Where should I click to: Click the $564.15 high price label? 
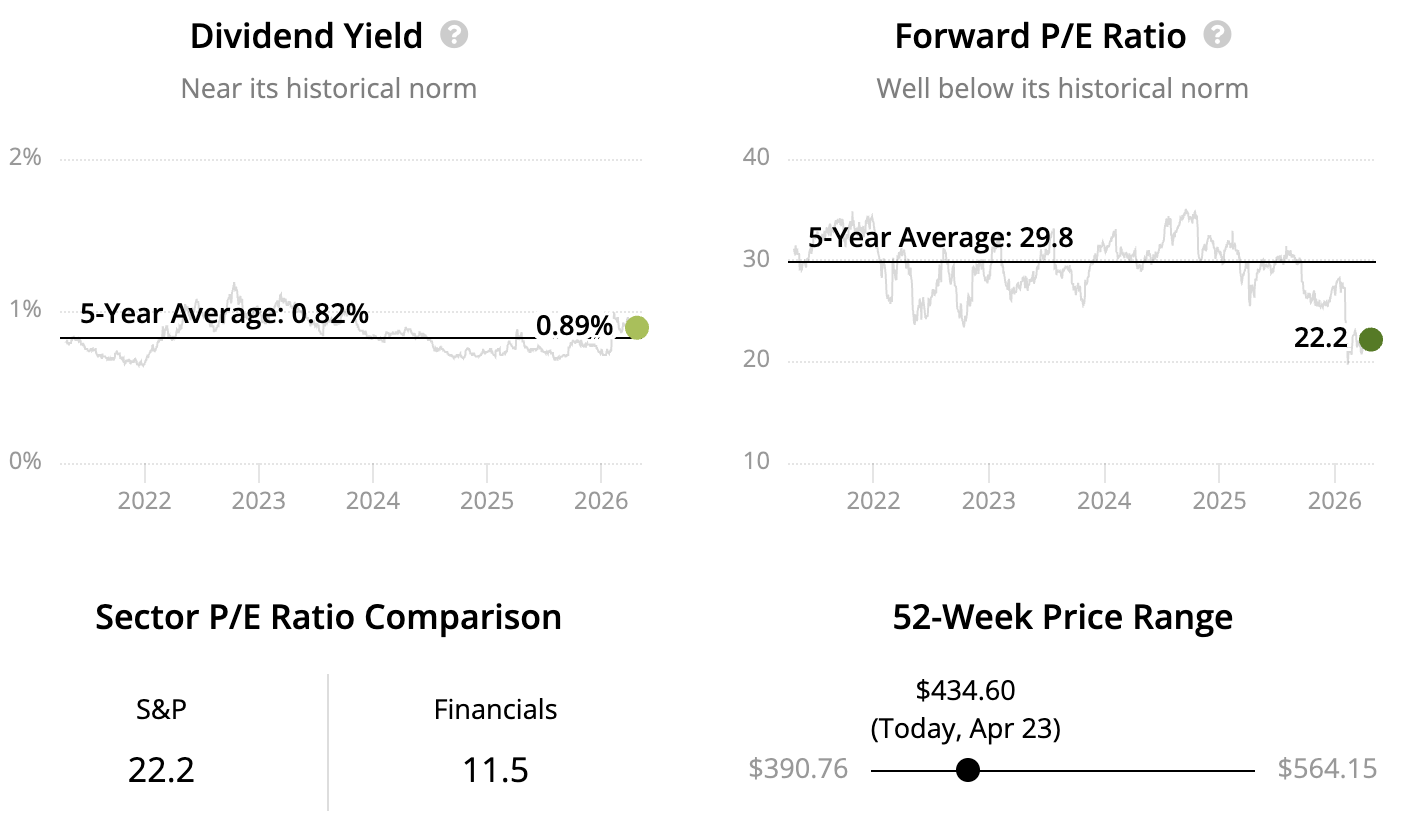(x=1327, y=769)
